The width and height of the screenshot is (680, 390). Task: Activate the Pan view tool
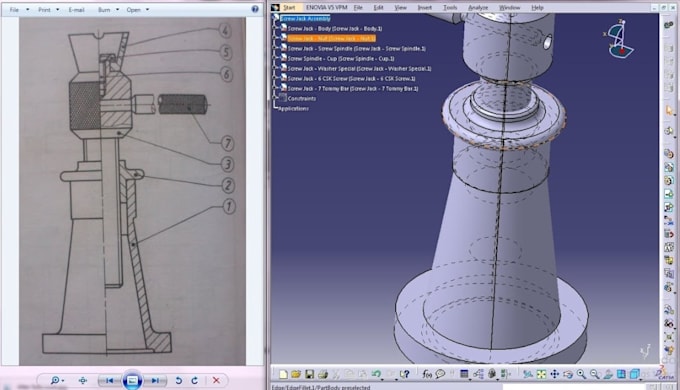(x=555, y=374)
